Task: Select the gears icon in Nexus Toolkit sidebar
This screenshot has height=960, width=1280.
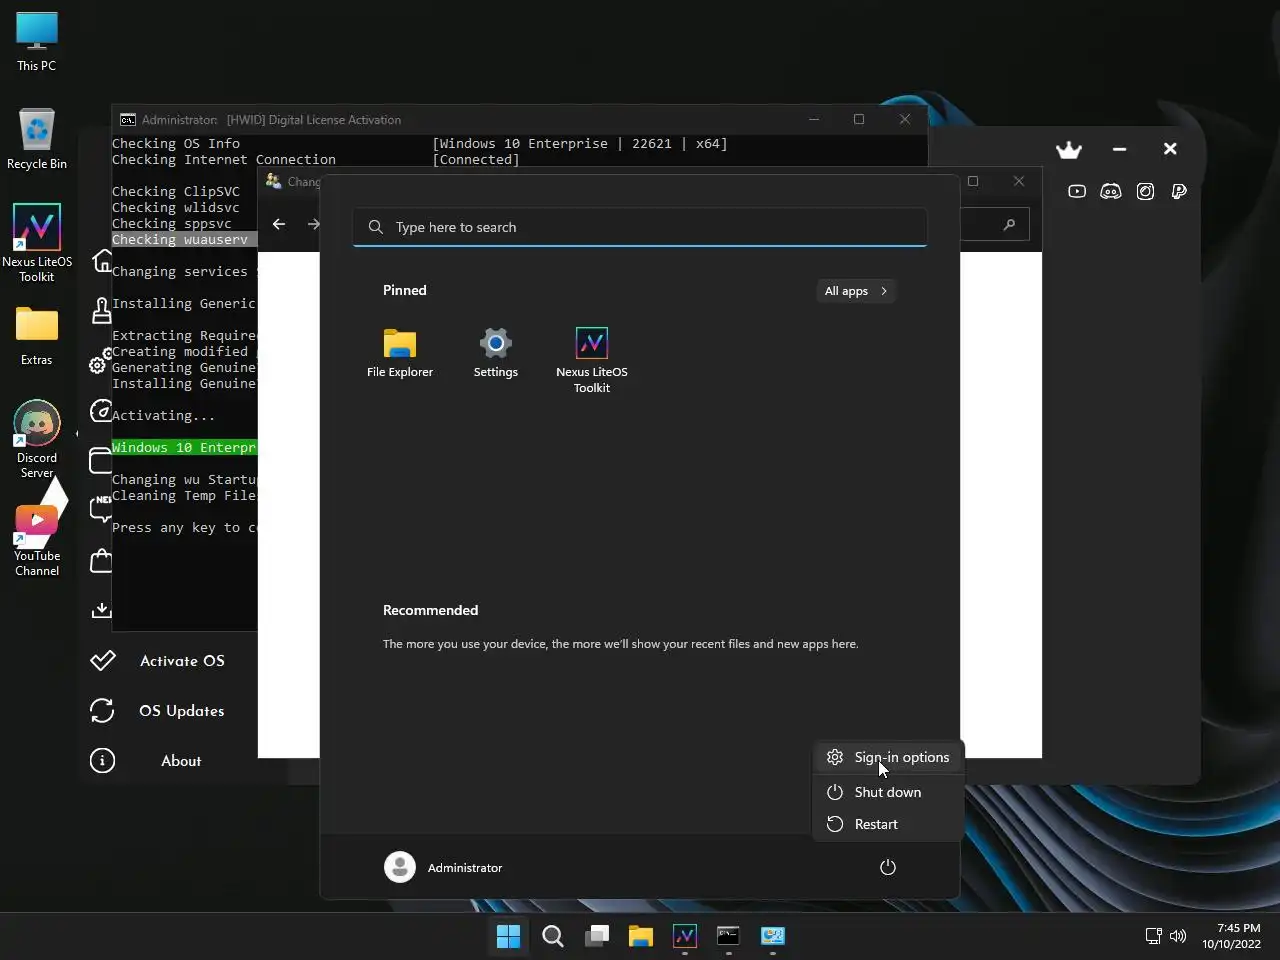Action: coord(99,361)
